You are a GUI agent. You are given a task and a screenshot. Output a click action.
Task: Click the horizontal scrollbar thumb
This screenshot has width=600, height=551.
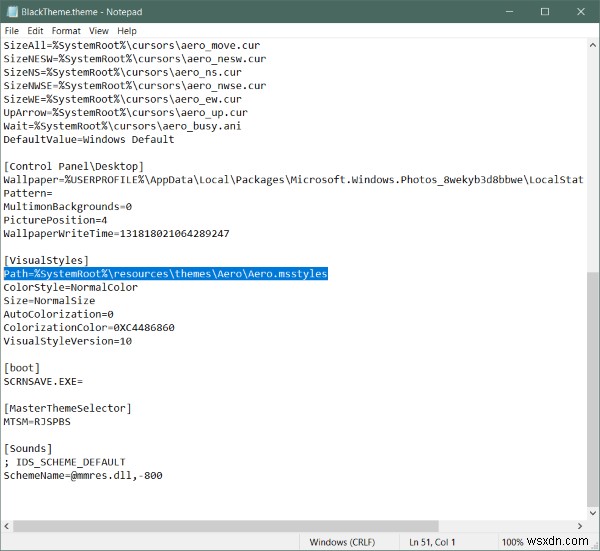pos(226,526)
